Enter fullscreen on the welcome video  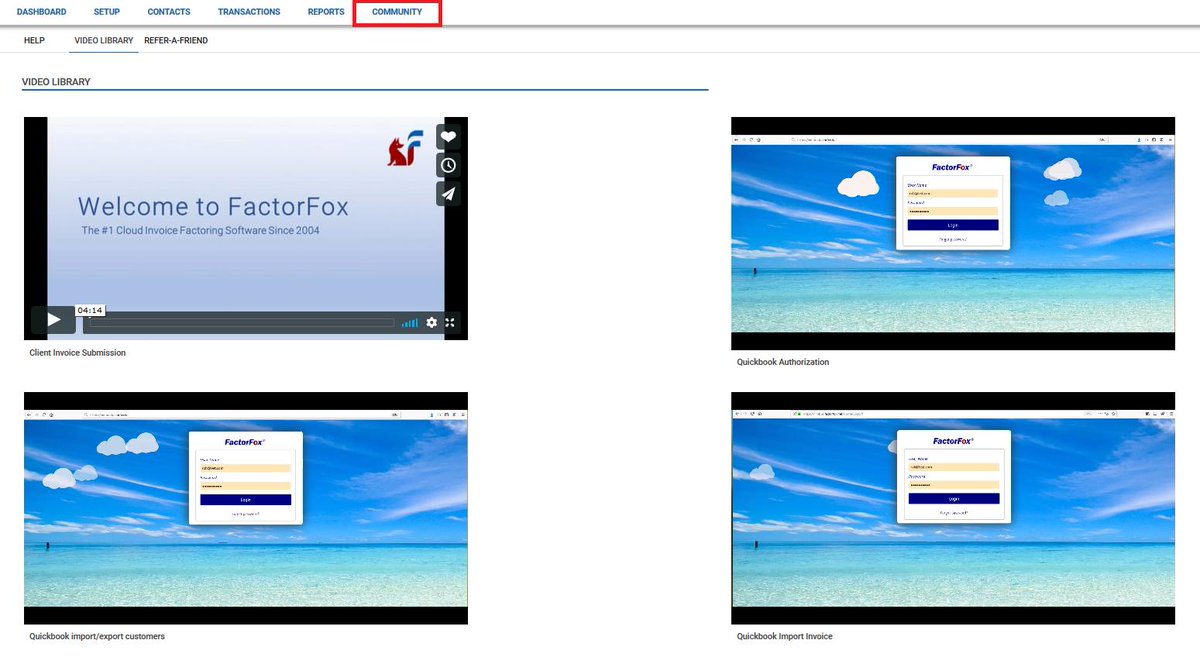pyautogui.click(x=450, y=322)
